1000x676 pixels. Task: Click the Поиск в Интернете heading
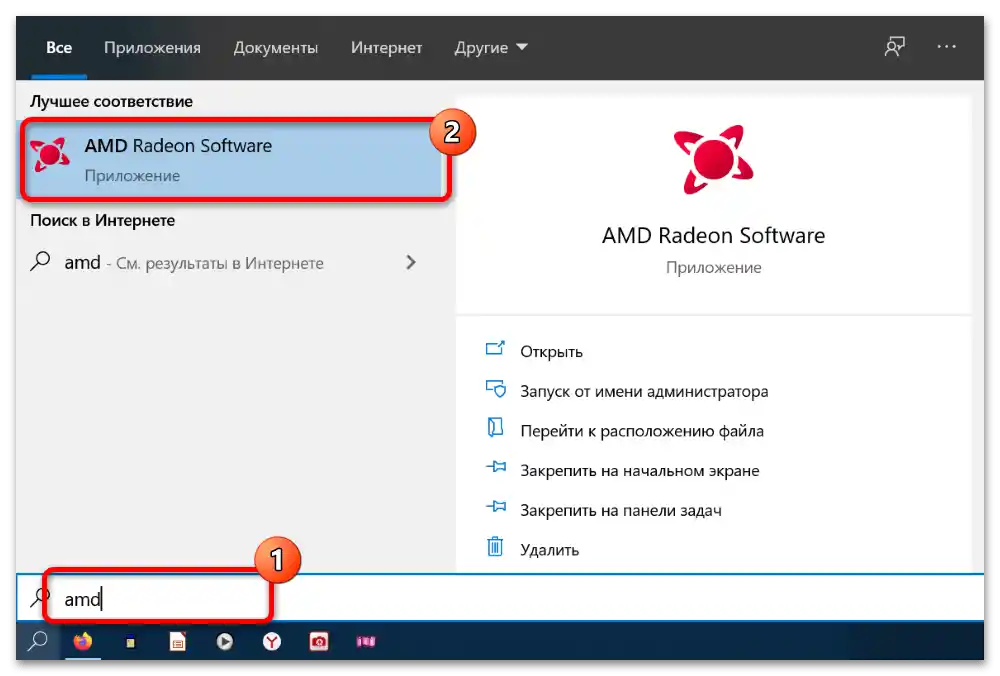(x=102, y=221)
